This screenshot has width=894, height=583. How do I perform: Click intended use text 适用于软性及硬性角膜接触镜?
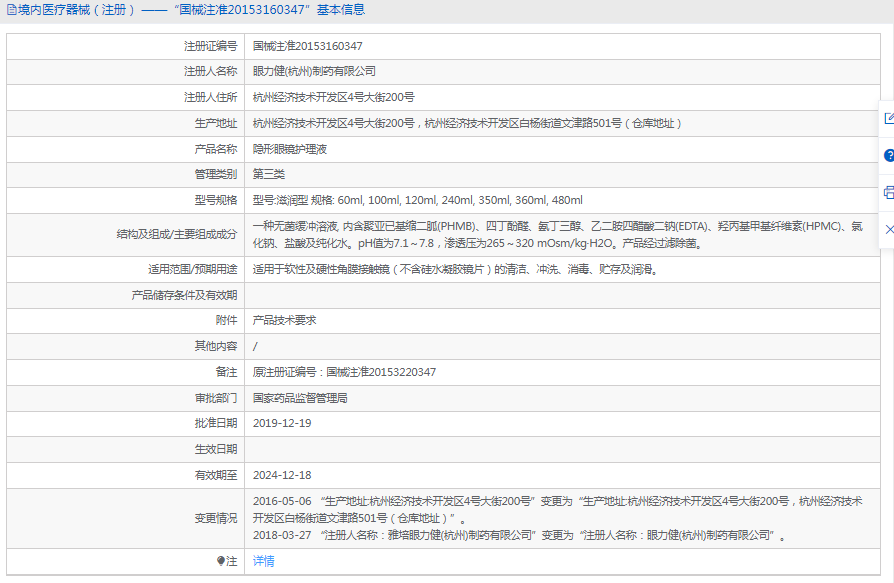pos(456,270)
